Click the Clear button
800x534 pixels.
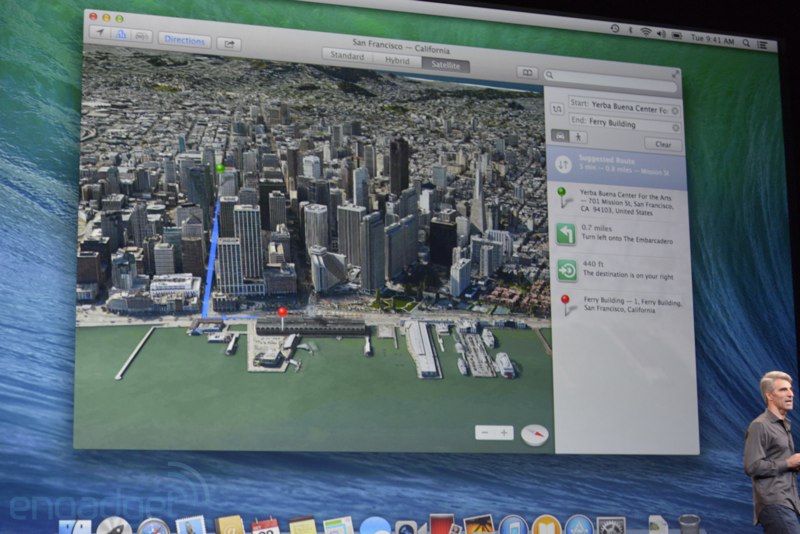tap(663, 144)
